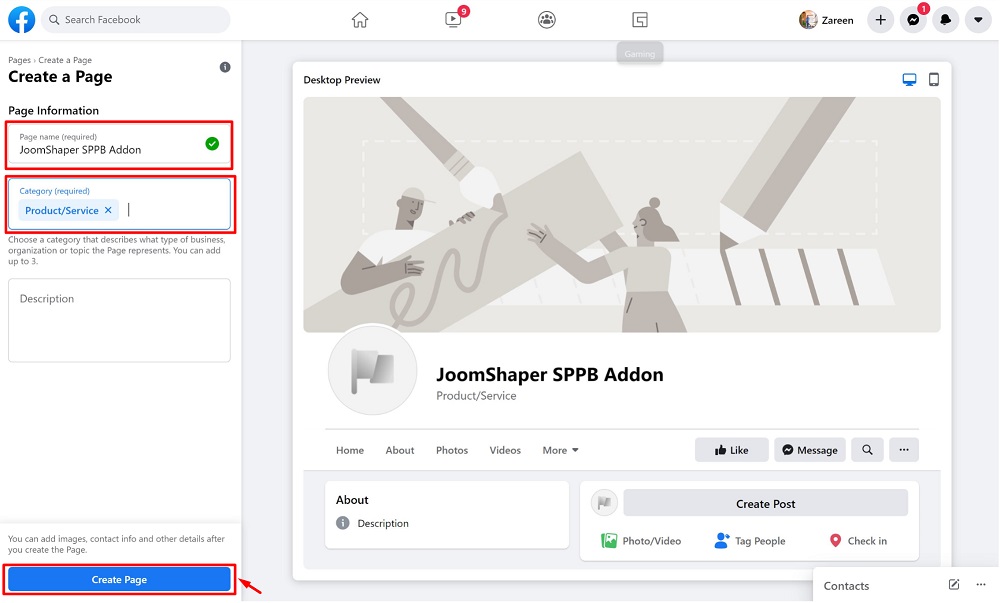This screenshot has height=603, width=1000.
Task: Open the Home feed icon
Action: point(360,20)
